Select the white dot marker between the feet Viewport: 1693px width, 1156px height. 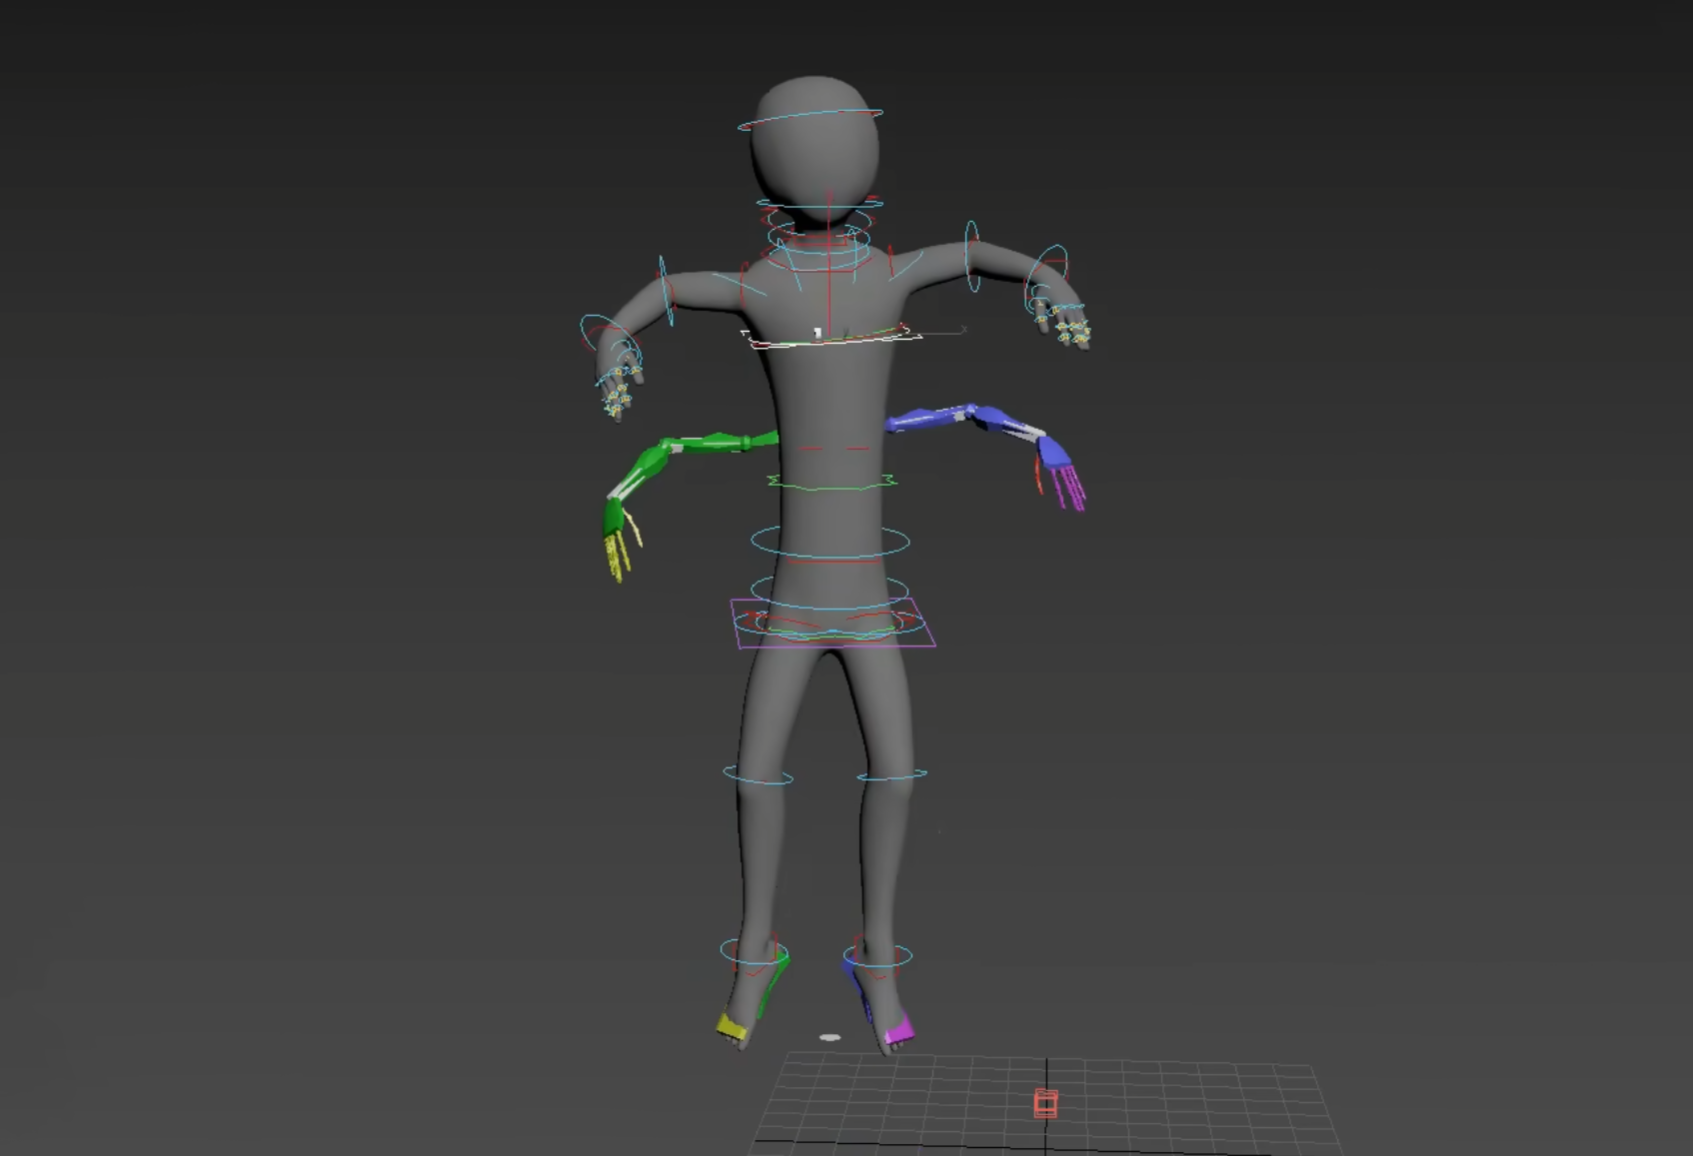click(x=830, y=1037)
